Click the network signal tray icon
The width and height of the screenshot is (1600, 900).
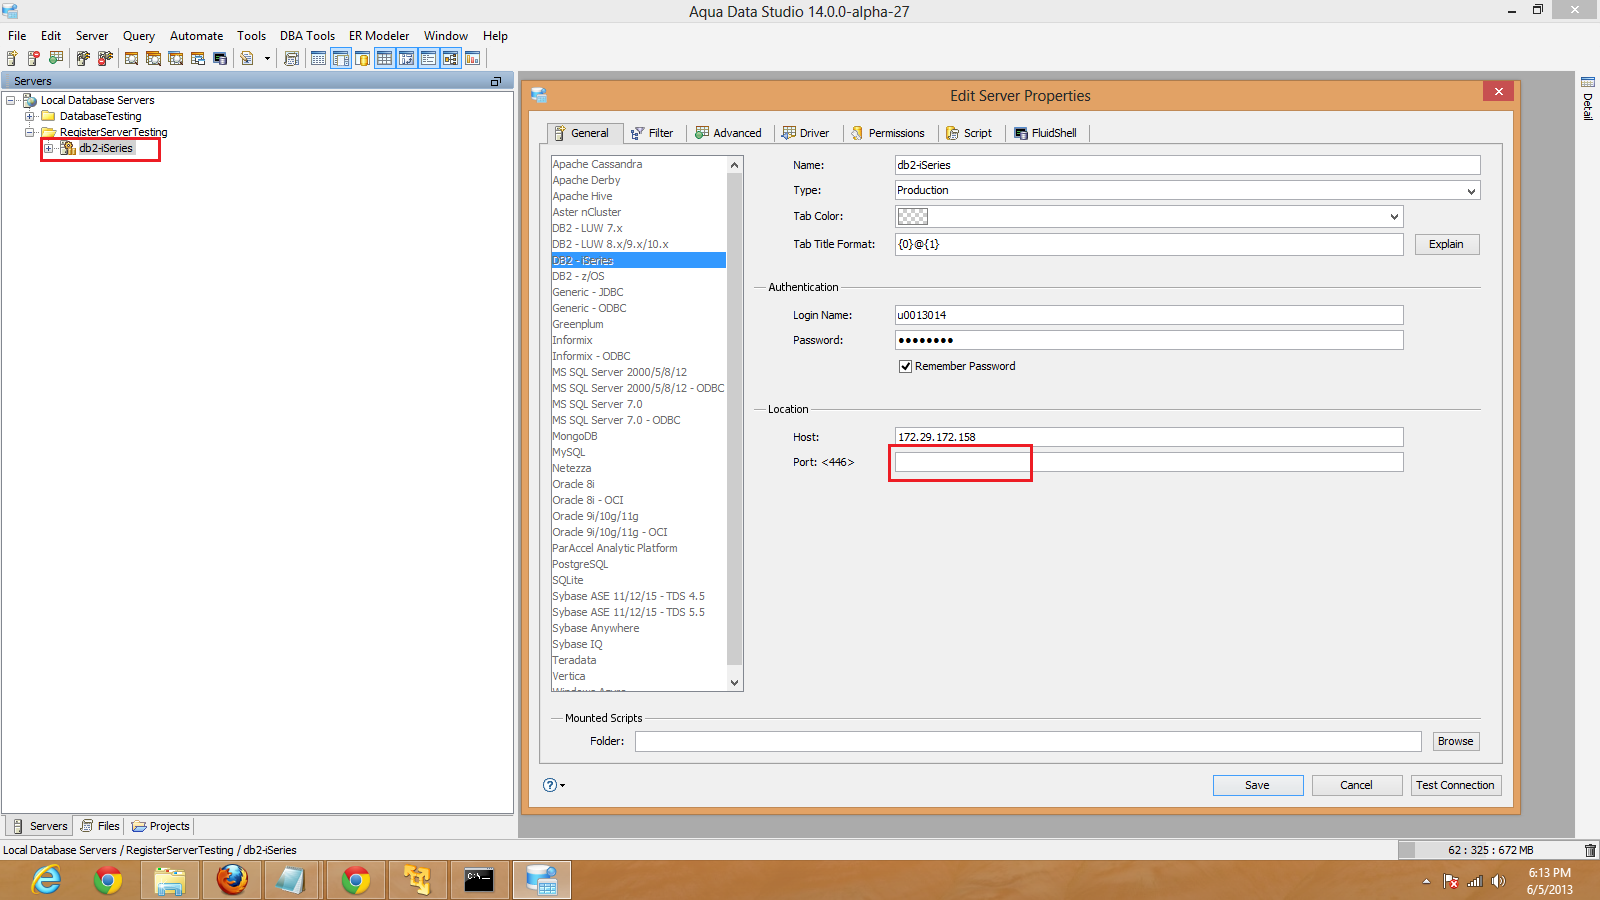point(1475,881)
